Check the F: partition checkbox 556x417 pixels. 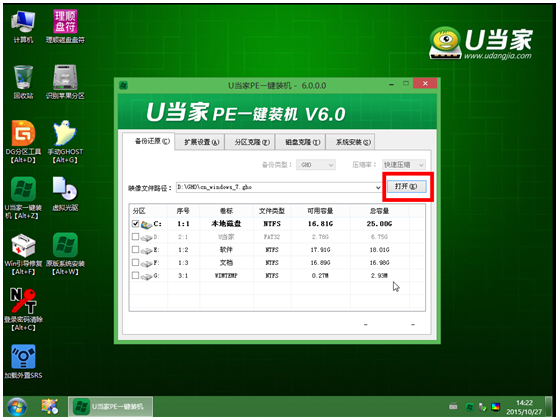pyautogui.click(x=135, y=262)
